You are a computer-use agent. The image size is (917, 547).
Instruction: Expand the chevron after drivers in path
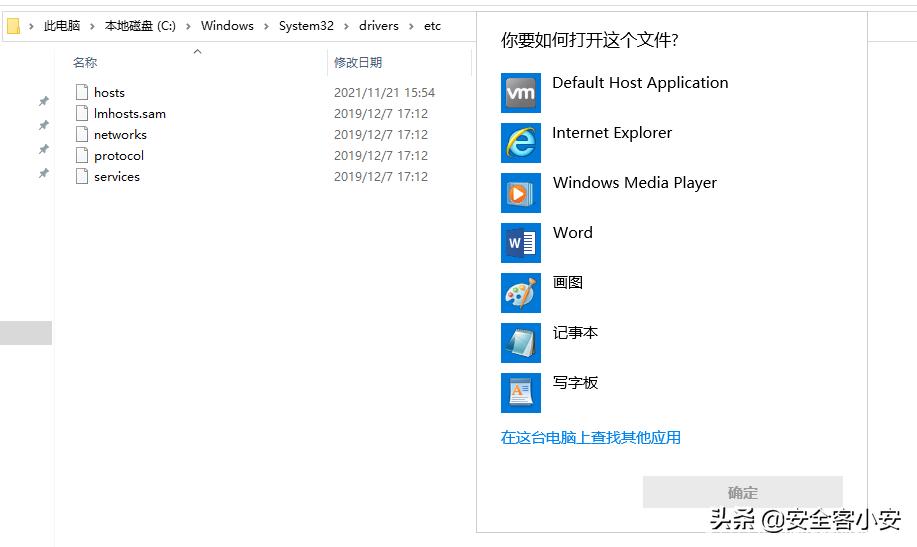411,26
